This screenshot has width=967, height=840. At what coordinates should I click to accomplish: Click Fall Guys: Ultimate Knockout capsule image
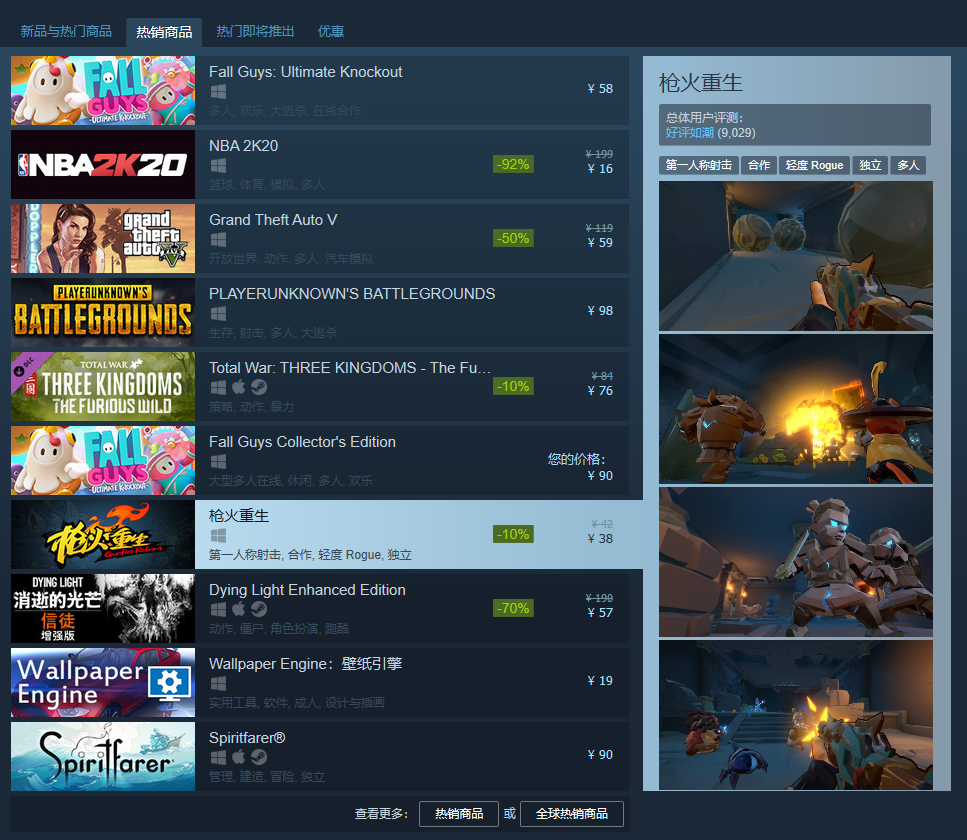click(x=103, y=91)
